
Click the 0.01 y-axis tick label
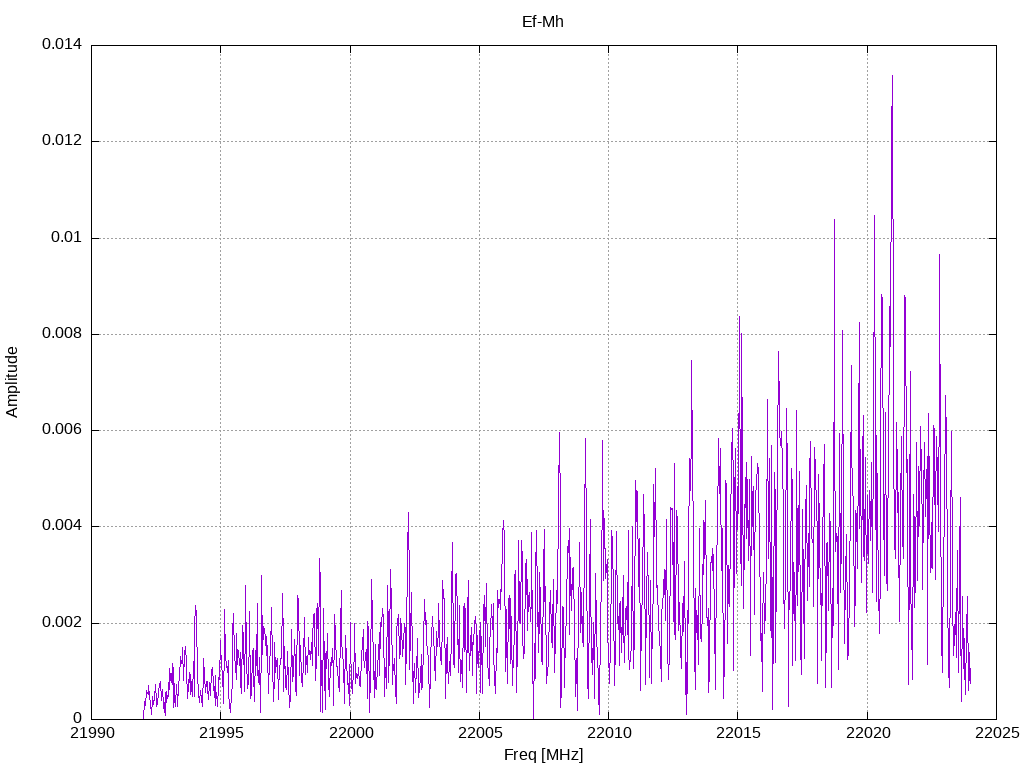point(67,237)
